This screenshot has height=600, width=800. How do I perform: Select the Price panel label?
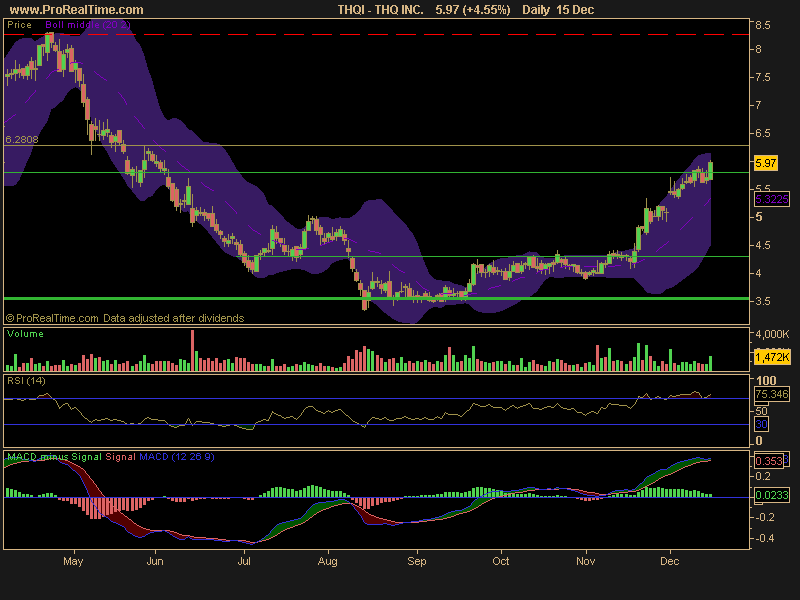(19, 24)
